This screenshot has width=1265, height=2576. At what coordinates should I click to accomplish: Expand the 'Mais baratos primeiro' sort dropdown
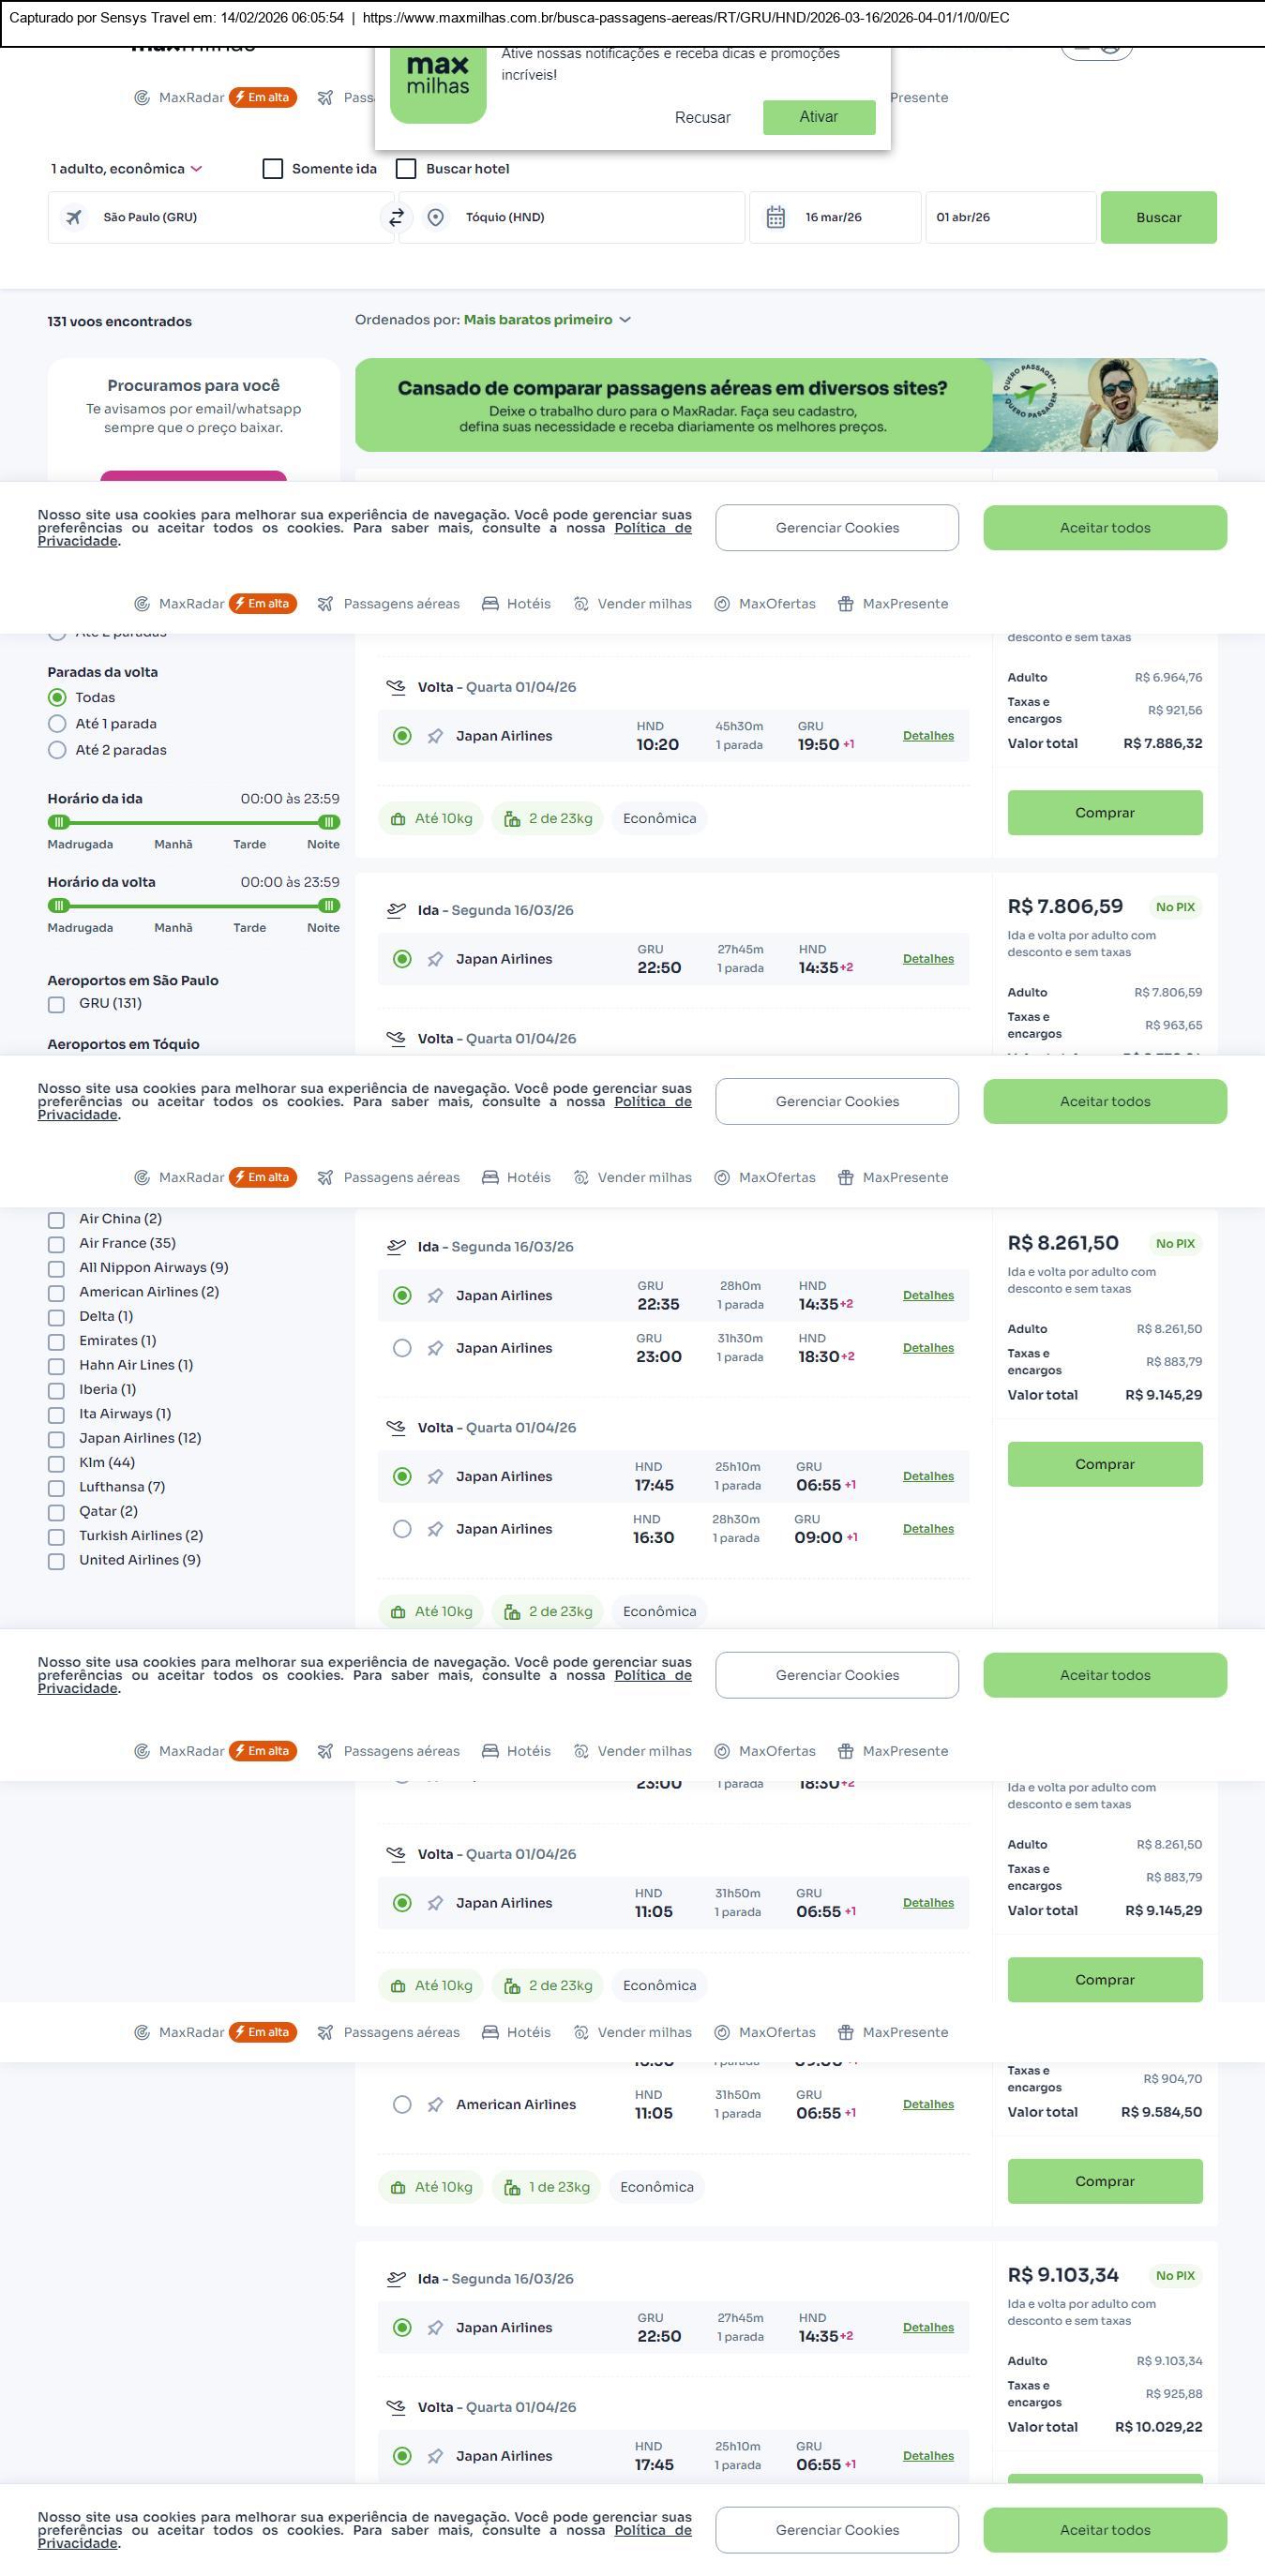[546, 320]
